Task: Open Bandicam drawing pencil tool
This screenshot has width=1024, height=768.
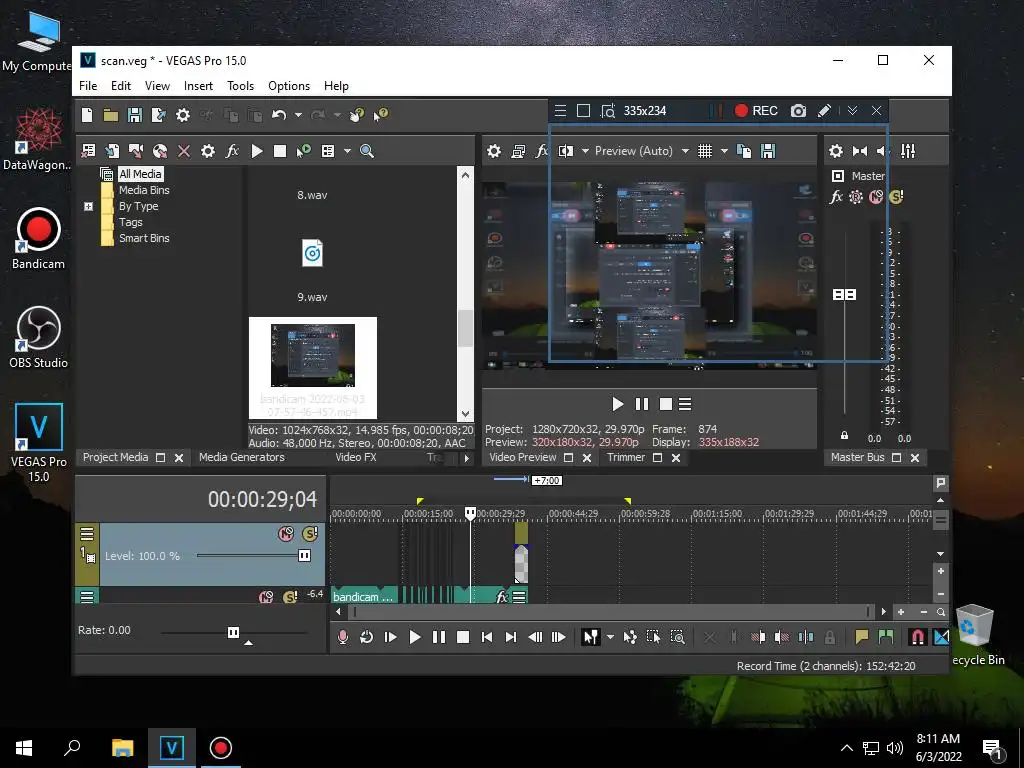Action: (824, 111)
